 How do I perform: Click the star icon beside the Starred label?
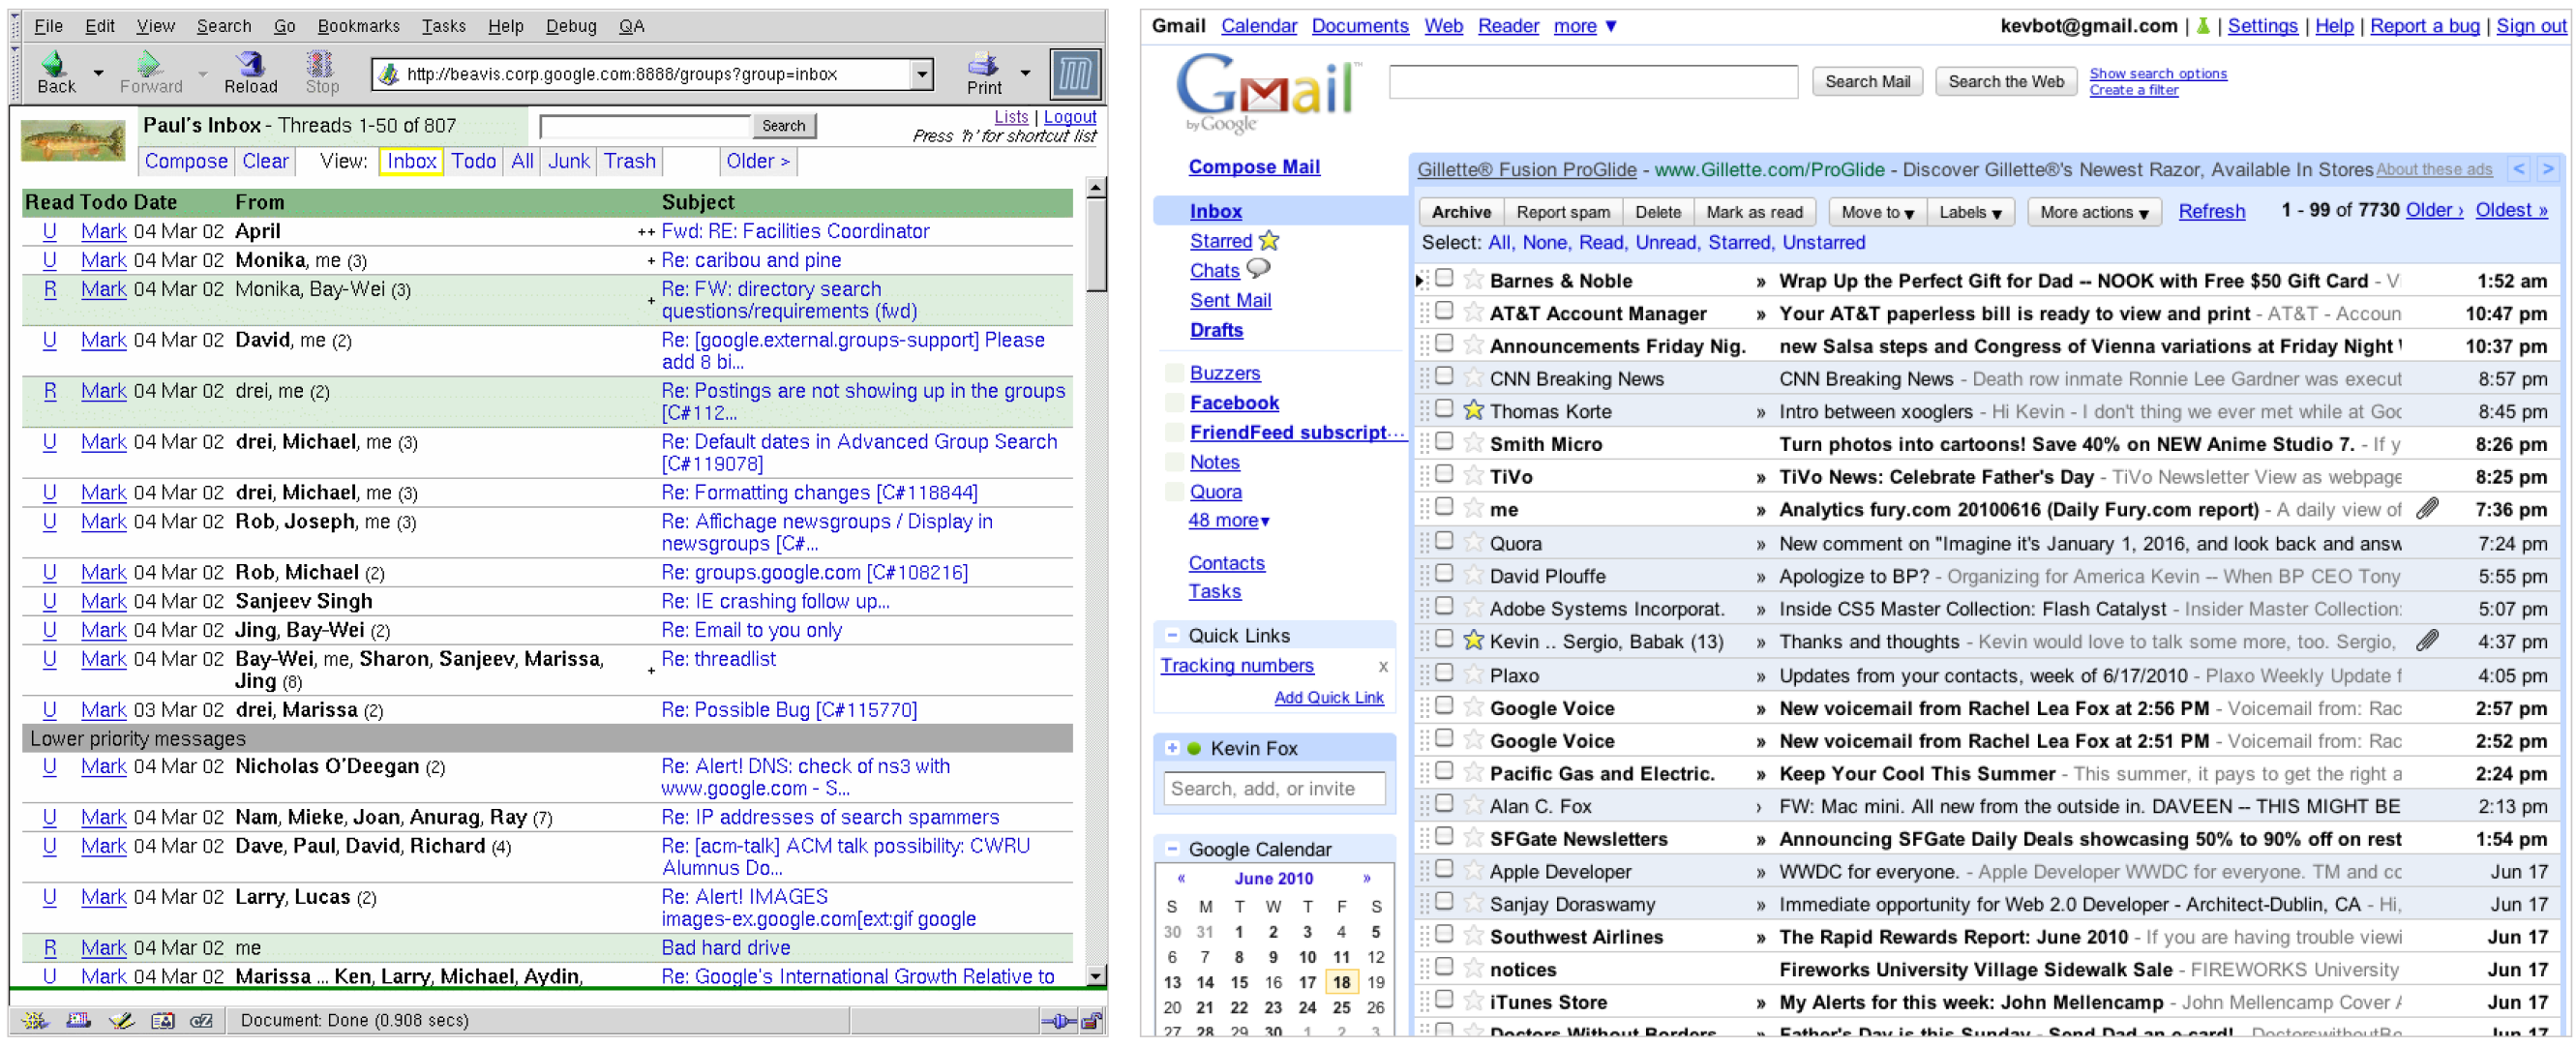click(x=1269, y=240)
